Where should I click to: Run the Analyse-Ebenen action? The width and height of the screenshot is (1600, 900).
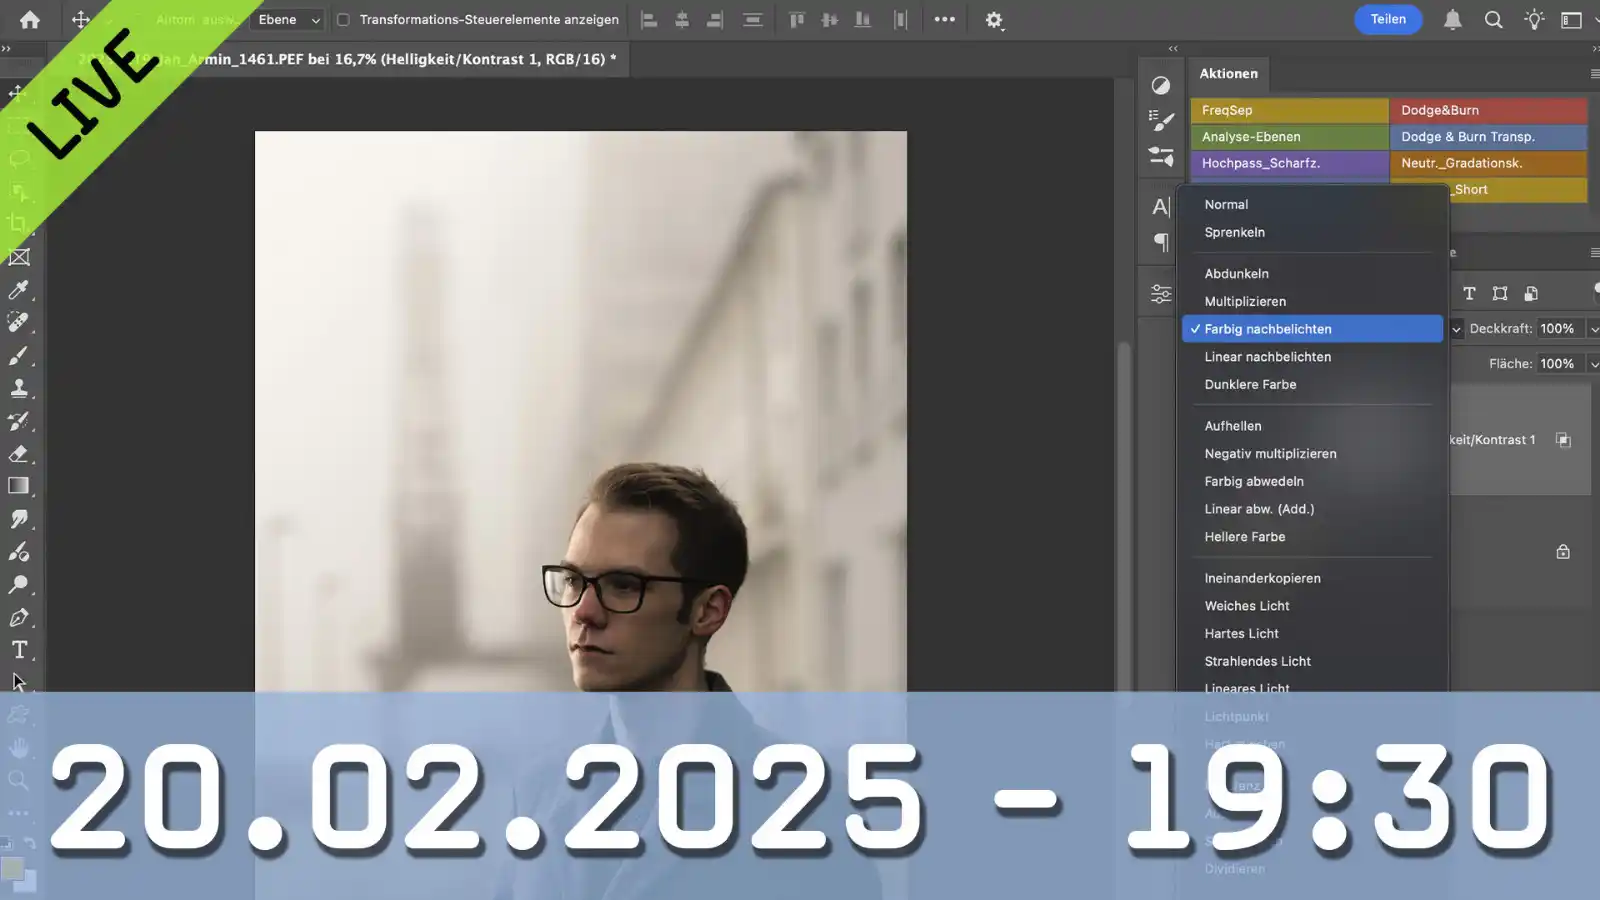1289,137
